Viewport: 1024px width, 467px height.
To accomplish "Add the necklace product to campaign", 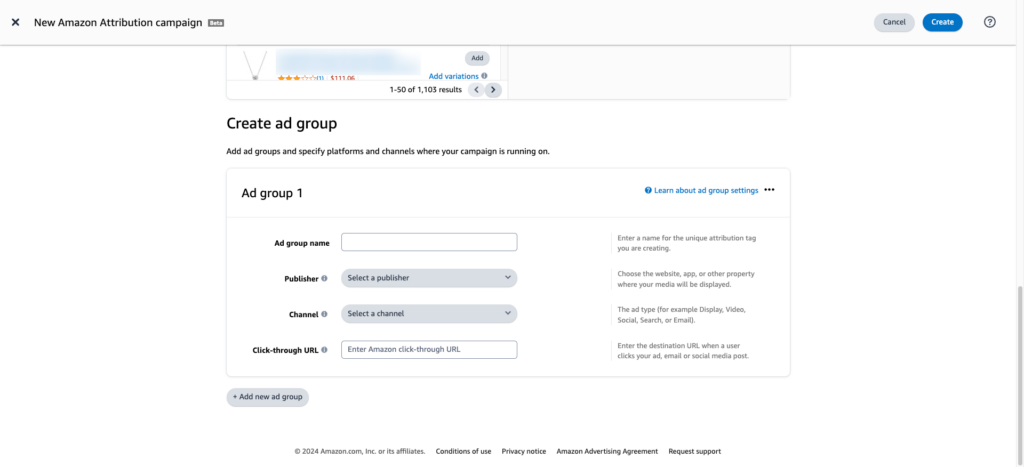I will [x=477, y=58].
